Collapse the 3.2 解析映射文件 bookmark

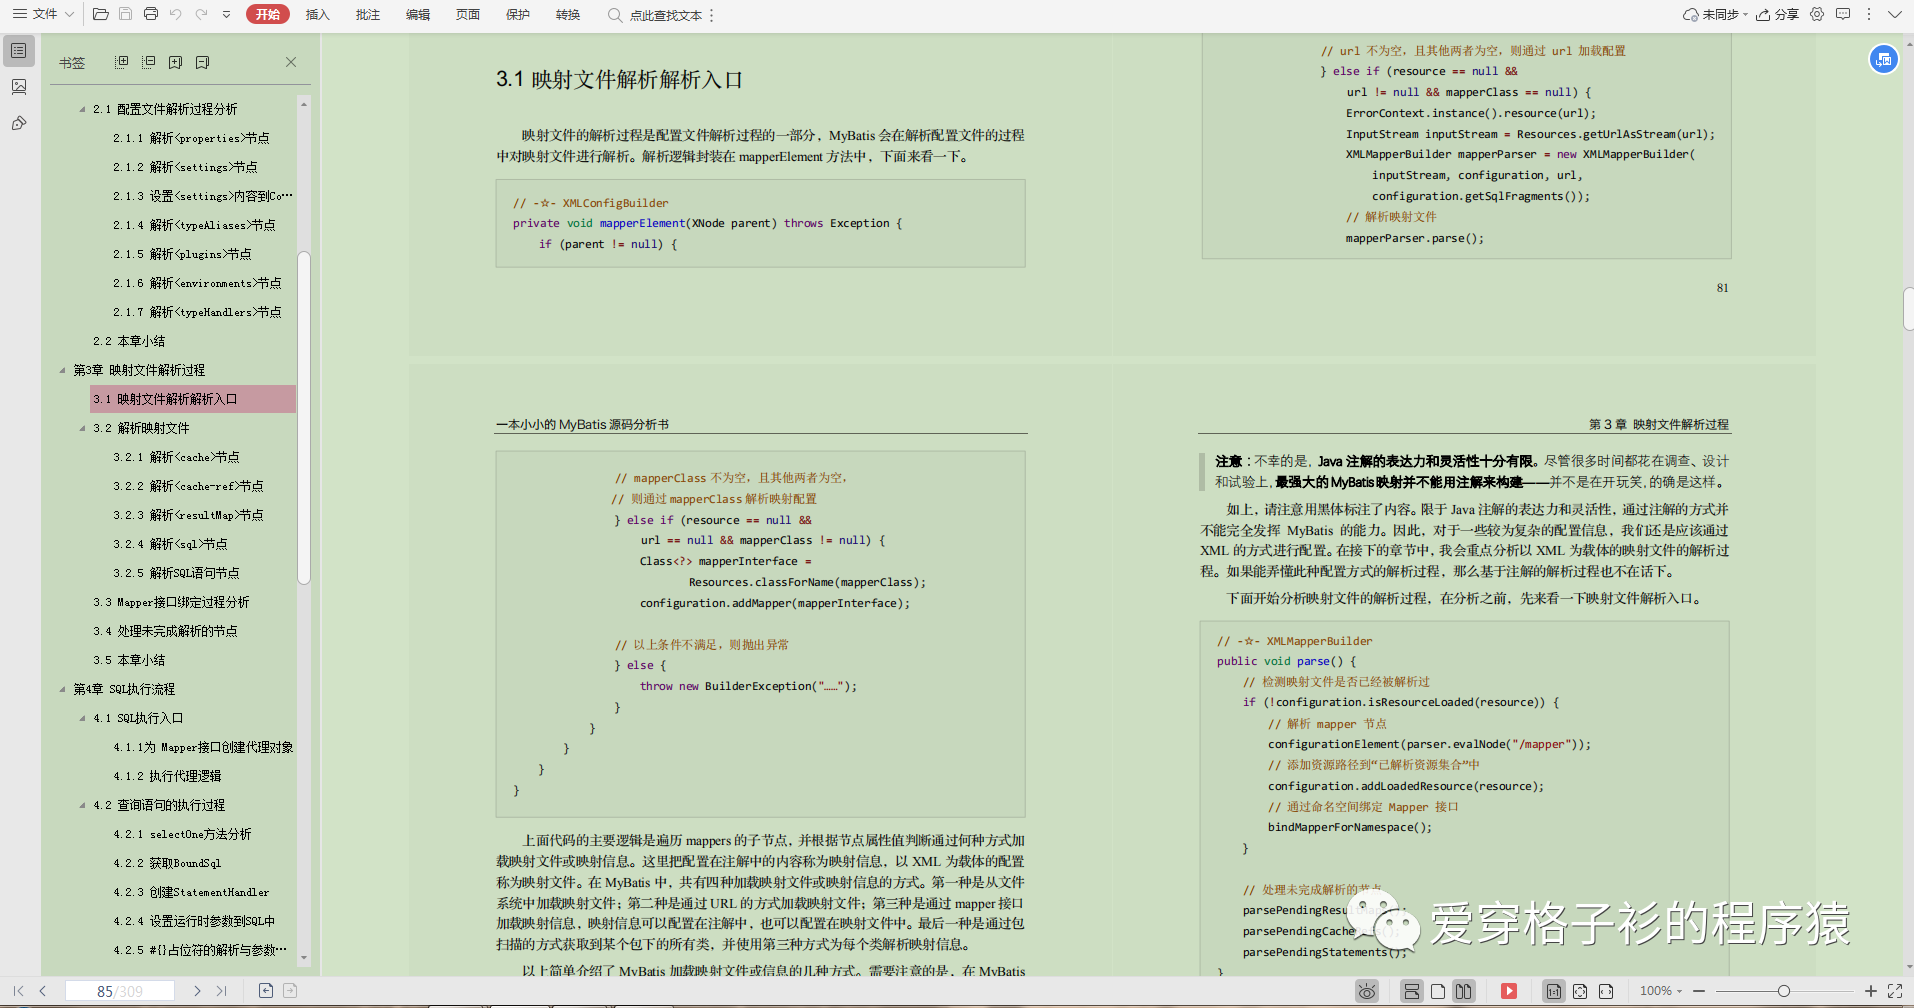pyautogui.click(x=83, y=428)
